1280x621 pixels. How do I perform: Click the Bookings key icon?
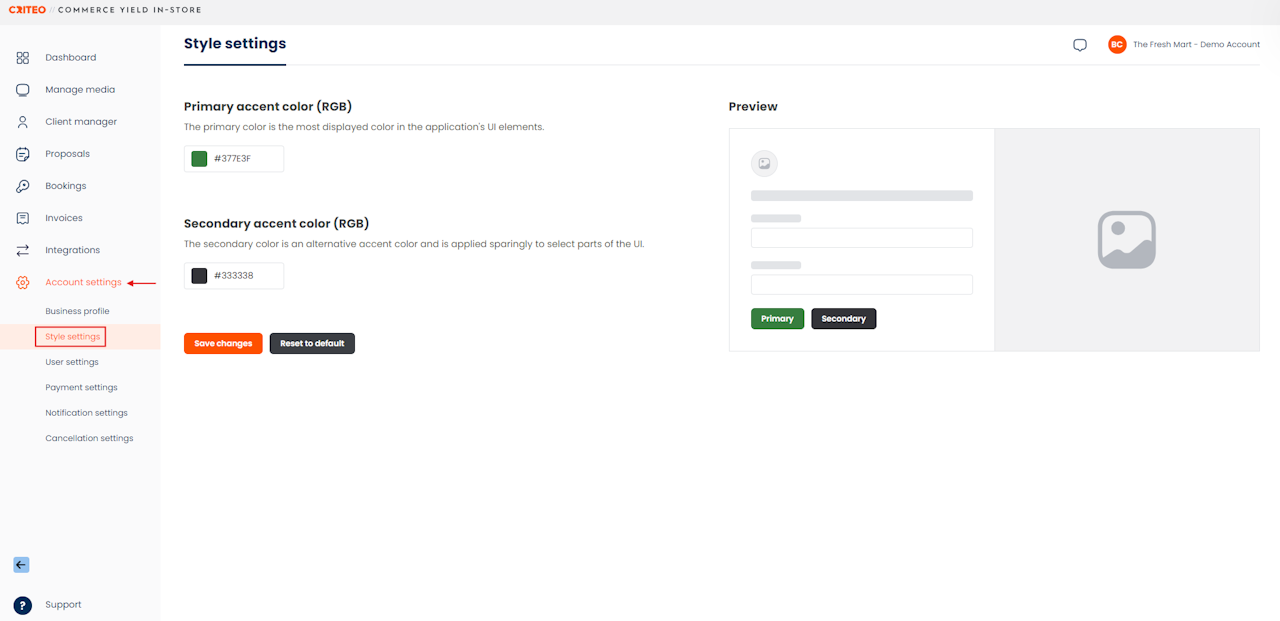tap(23, 186)
